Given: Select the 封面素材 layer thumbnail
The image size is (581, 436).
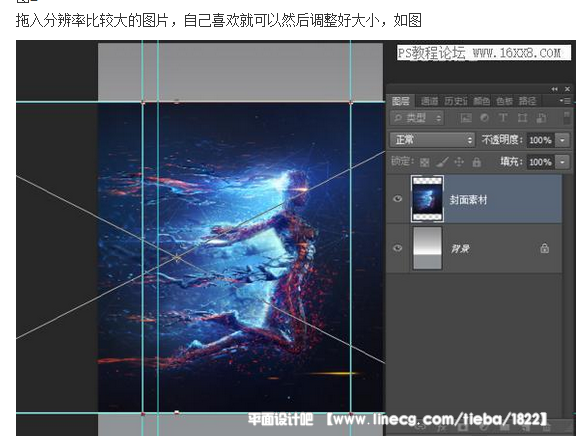Looking at the screenshot, I should [427, 199].
